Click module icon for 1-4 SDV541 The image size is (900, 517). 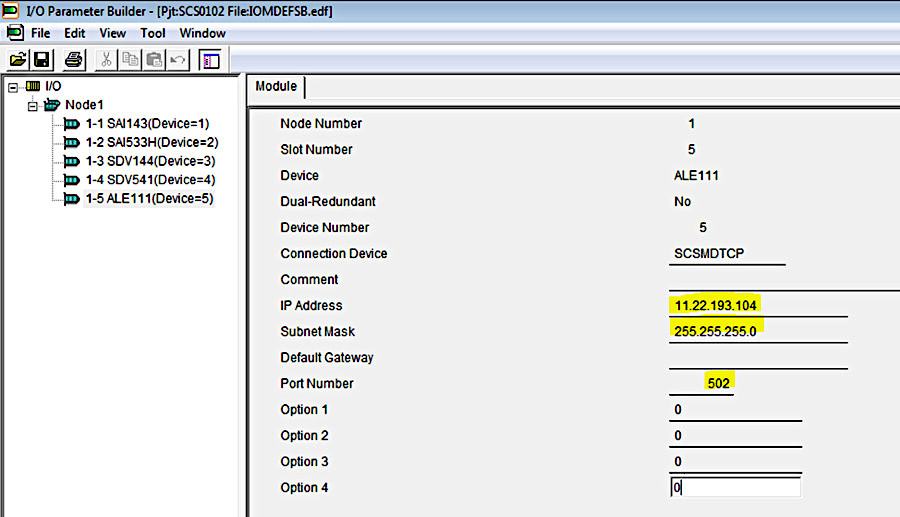(x=71, y=180)
